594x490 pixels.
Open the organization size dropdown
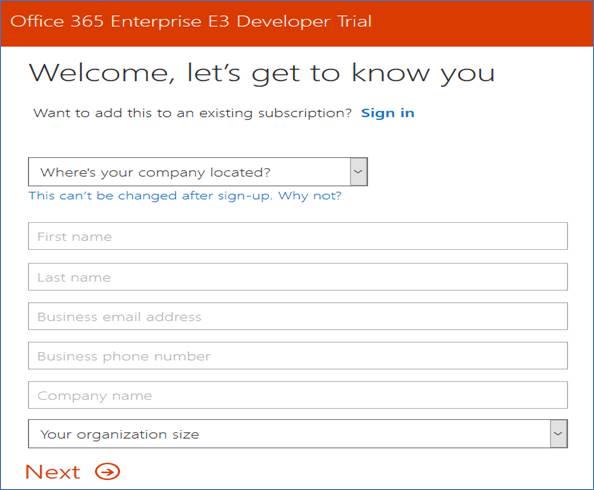tap(298, 434)
